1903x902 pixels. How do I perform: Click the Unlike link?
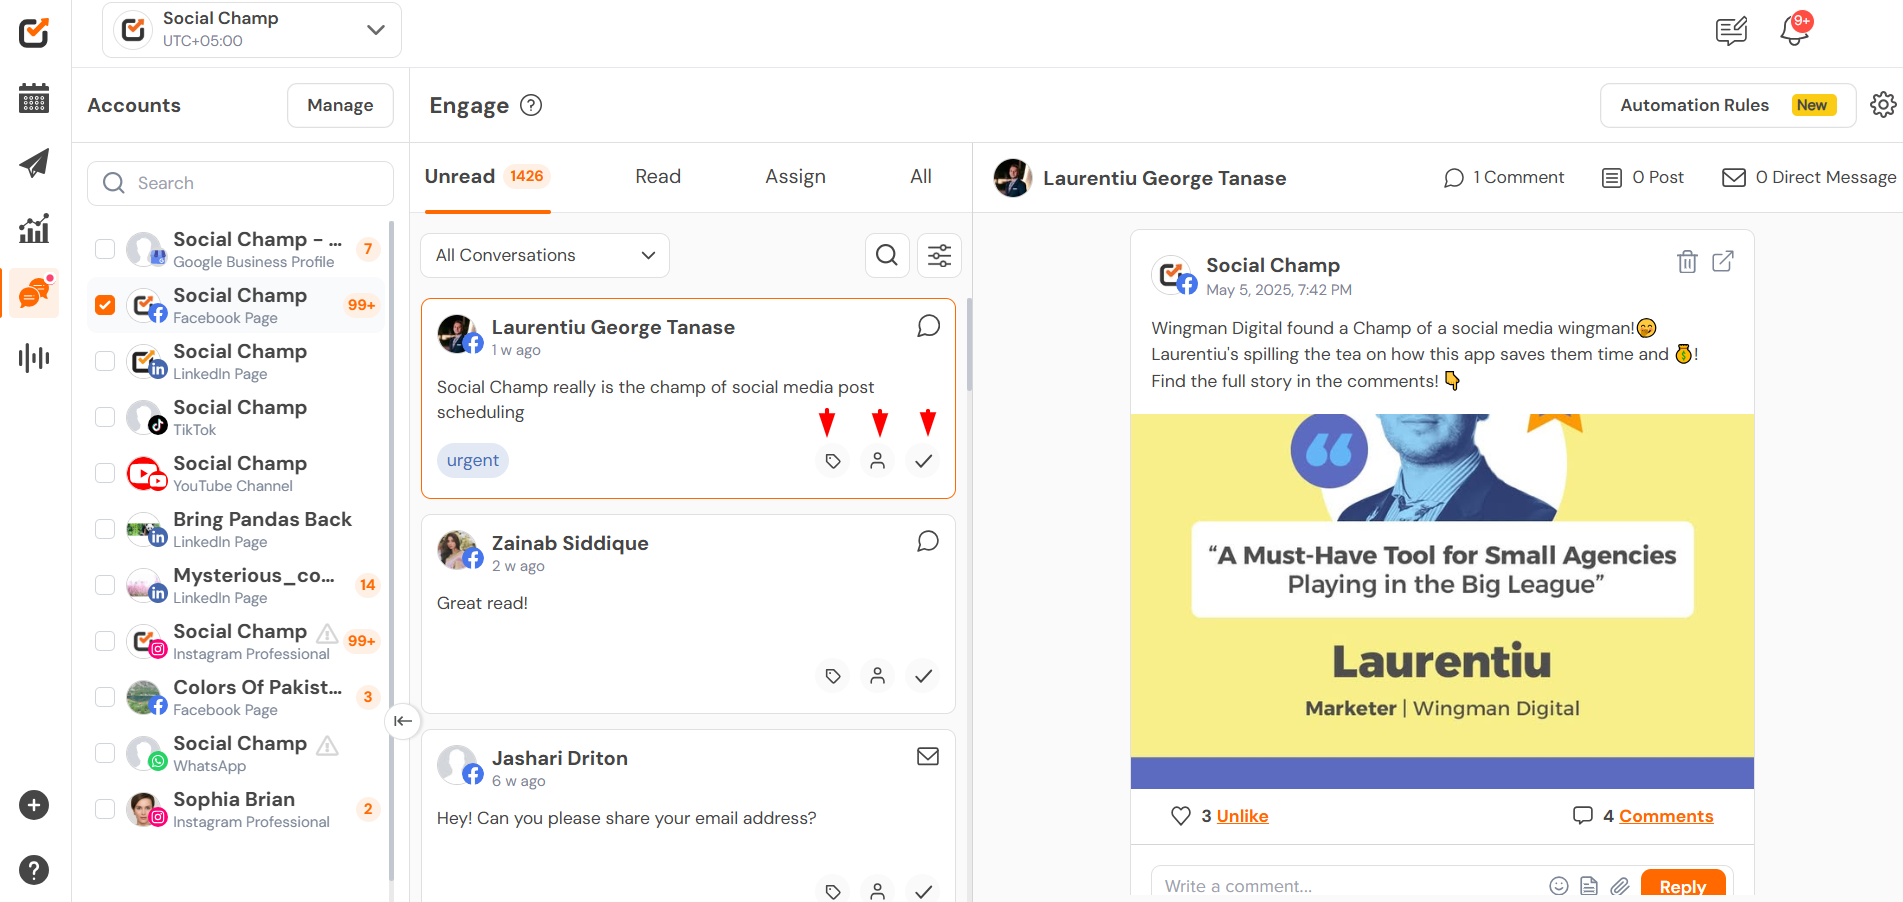1242,816
